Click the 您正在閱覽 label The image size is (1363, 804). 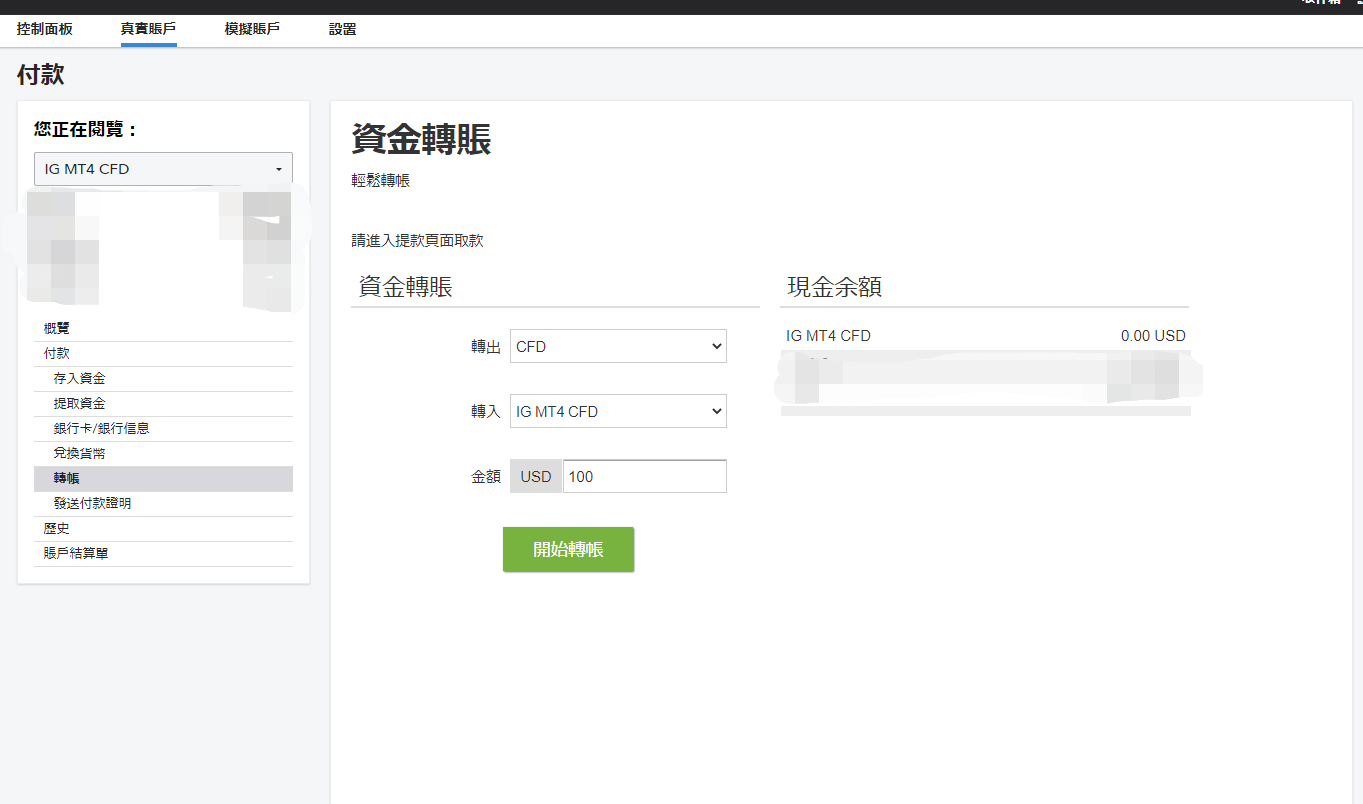point(86,130)
